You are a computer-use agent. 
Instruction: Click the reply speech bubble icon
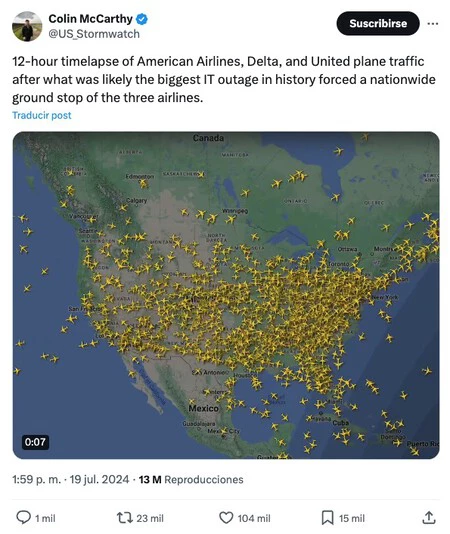[x=24, y=517]
